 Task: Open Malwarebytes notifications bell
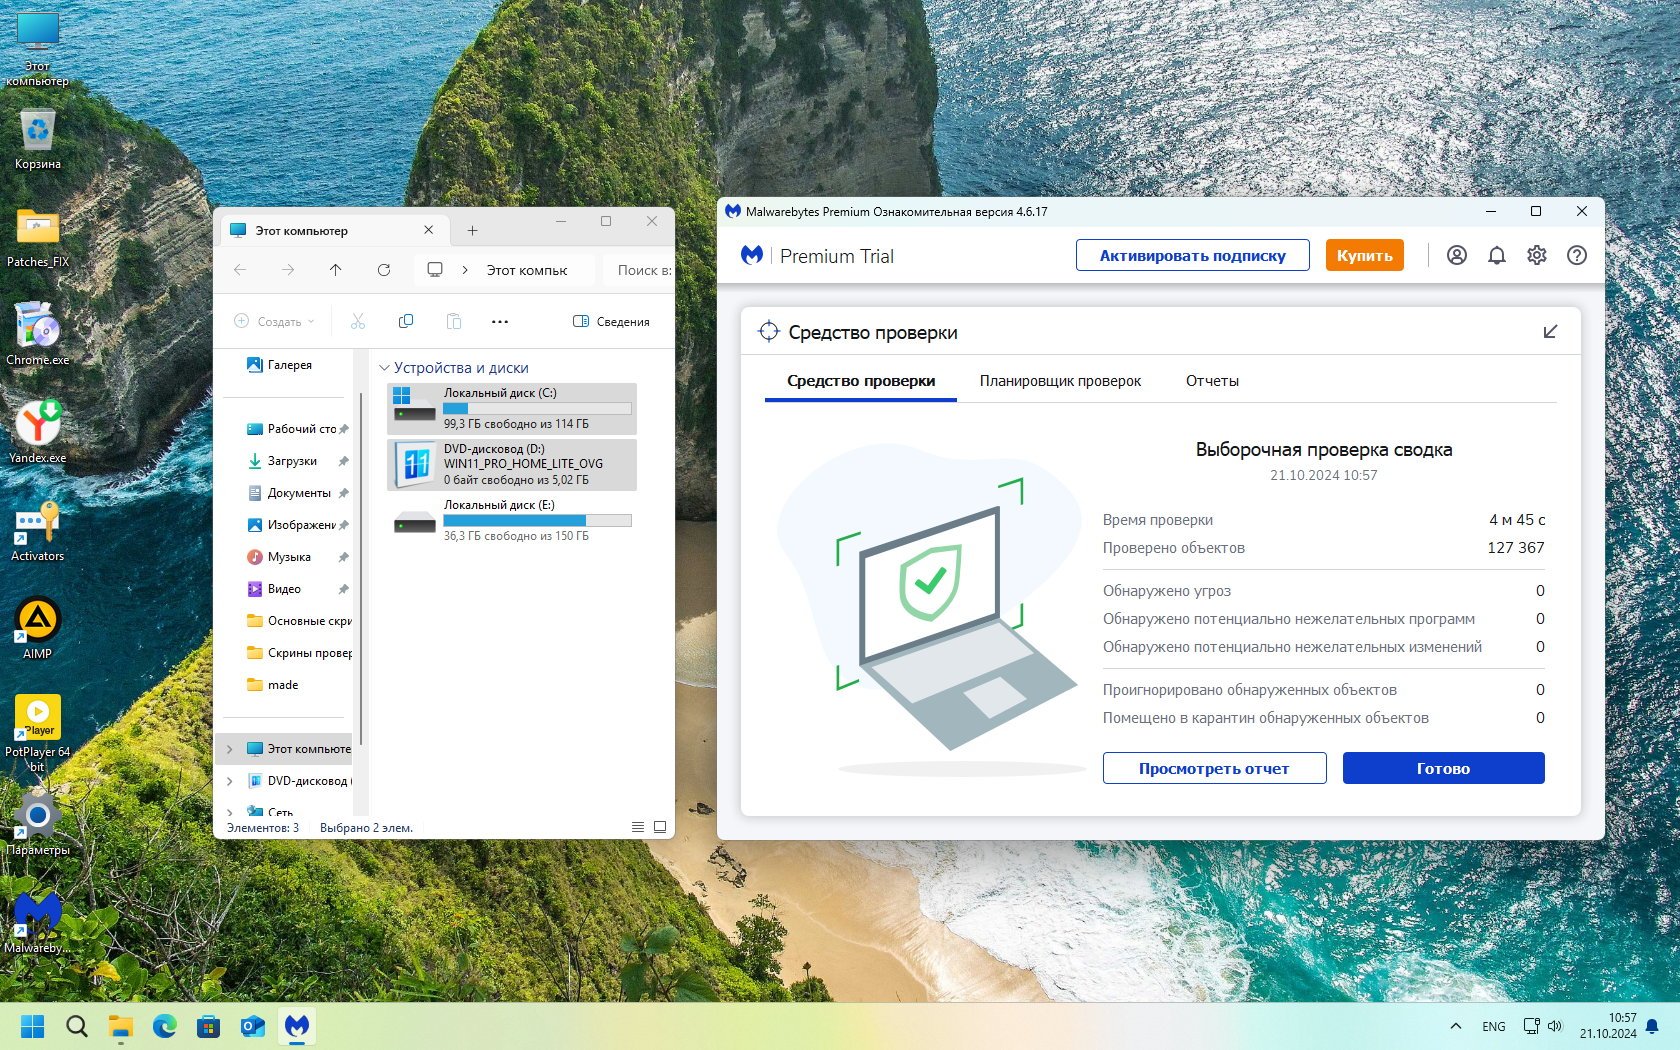coord(1497,255)
